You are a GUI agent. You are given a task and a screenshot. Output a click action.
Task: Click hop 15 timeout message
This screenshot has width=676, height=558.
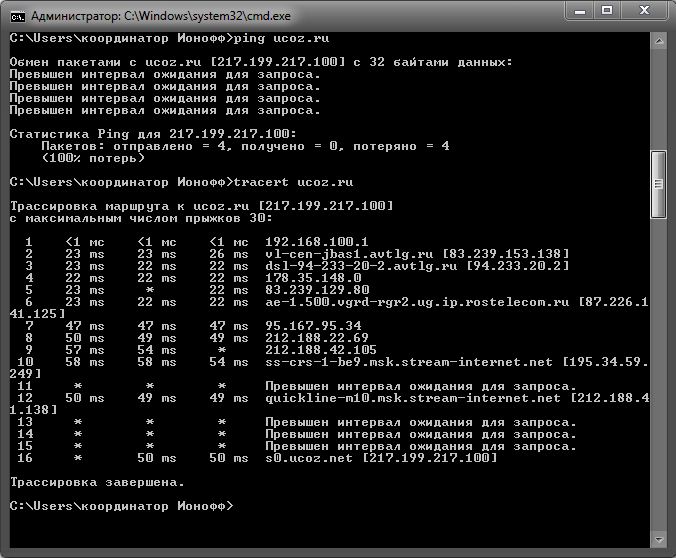pyautogui.click(x=421, y=446)
